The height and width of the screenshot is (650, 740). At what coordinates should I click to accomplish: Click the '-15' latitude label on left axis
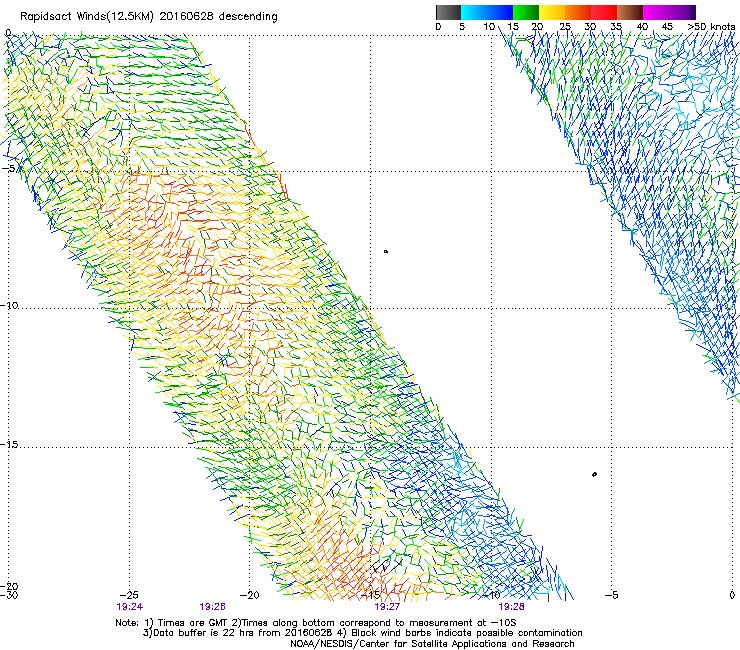[x=9, y=444]
